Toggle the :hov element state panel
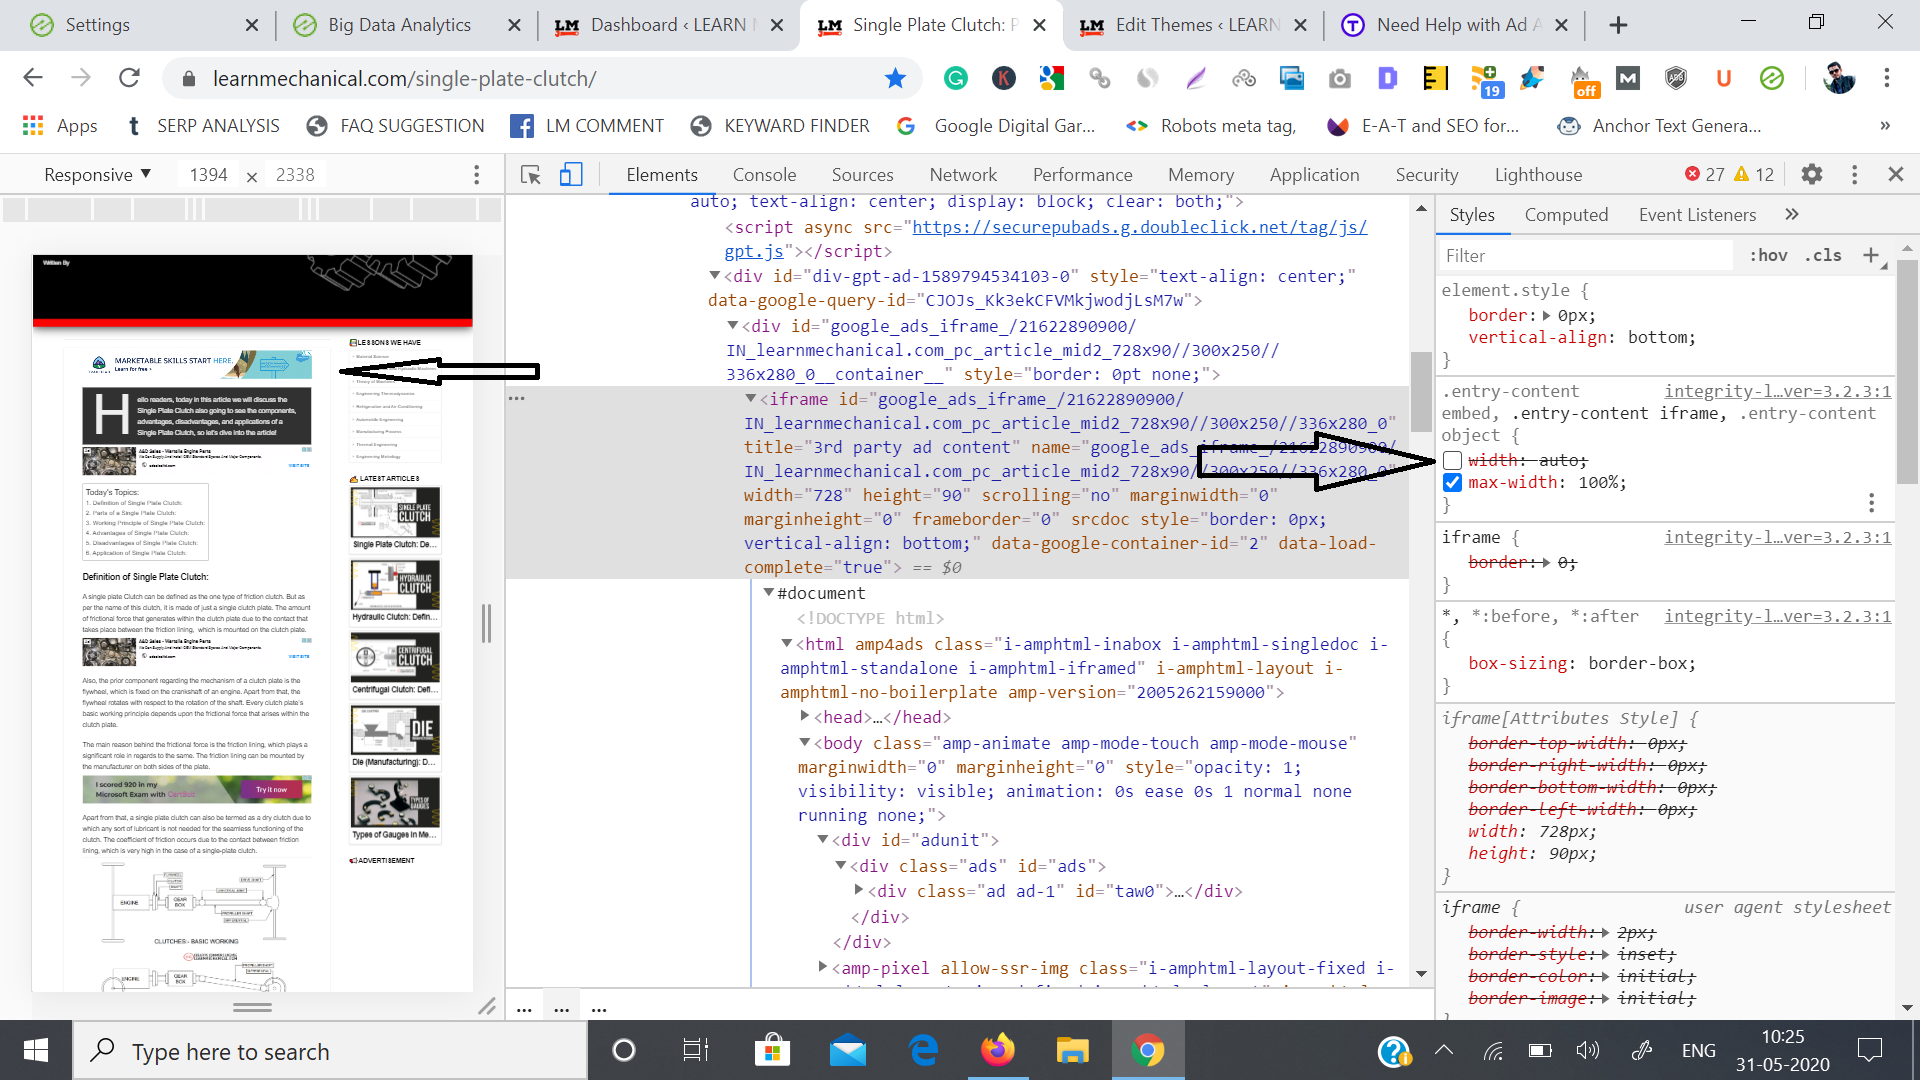This screenshot has height=1080, width=1920. pos(1768,255)
